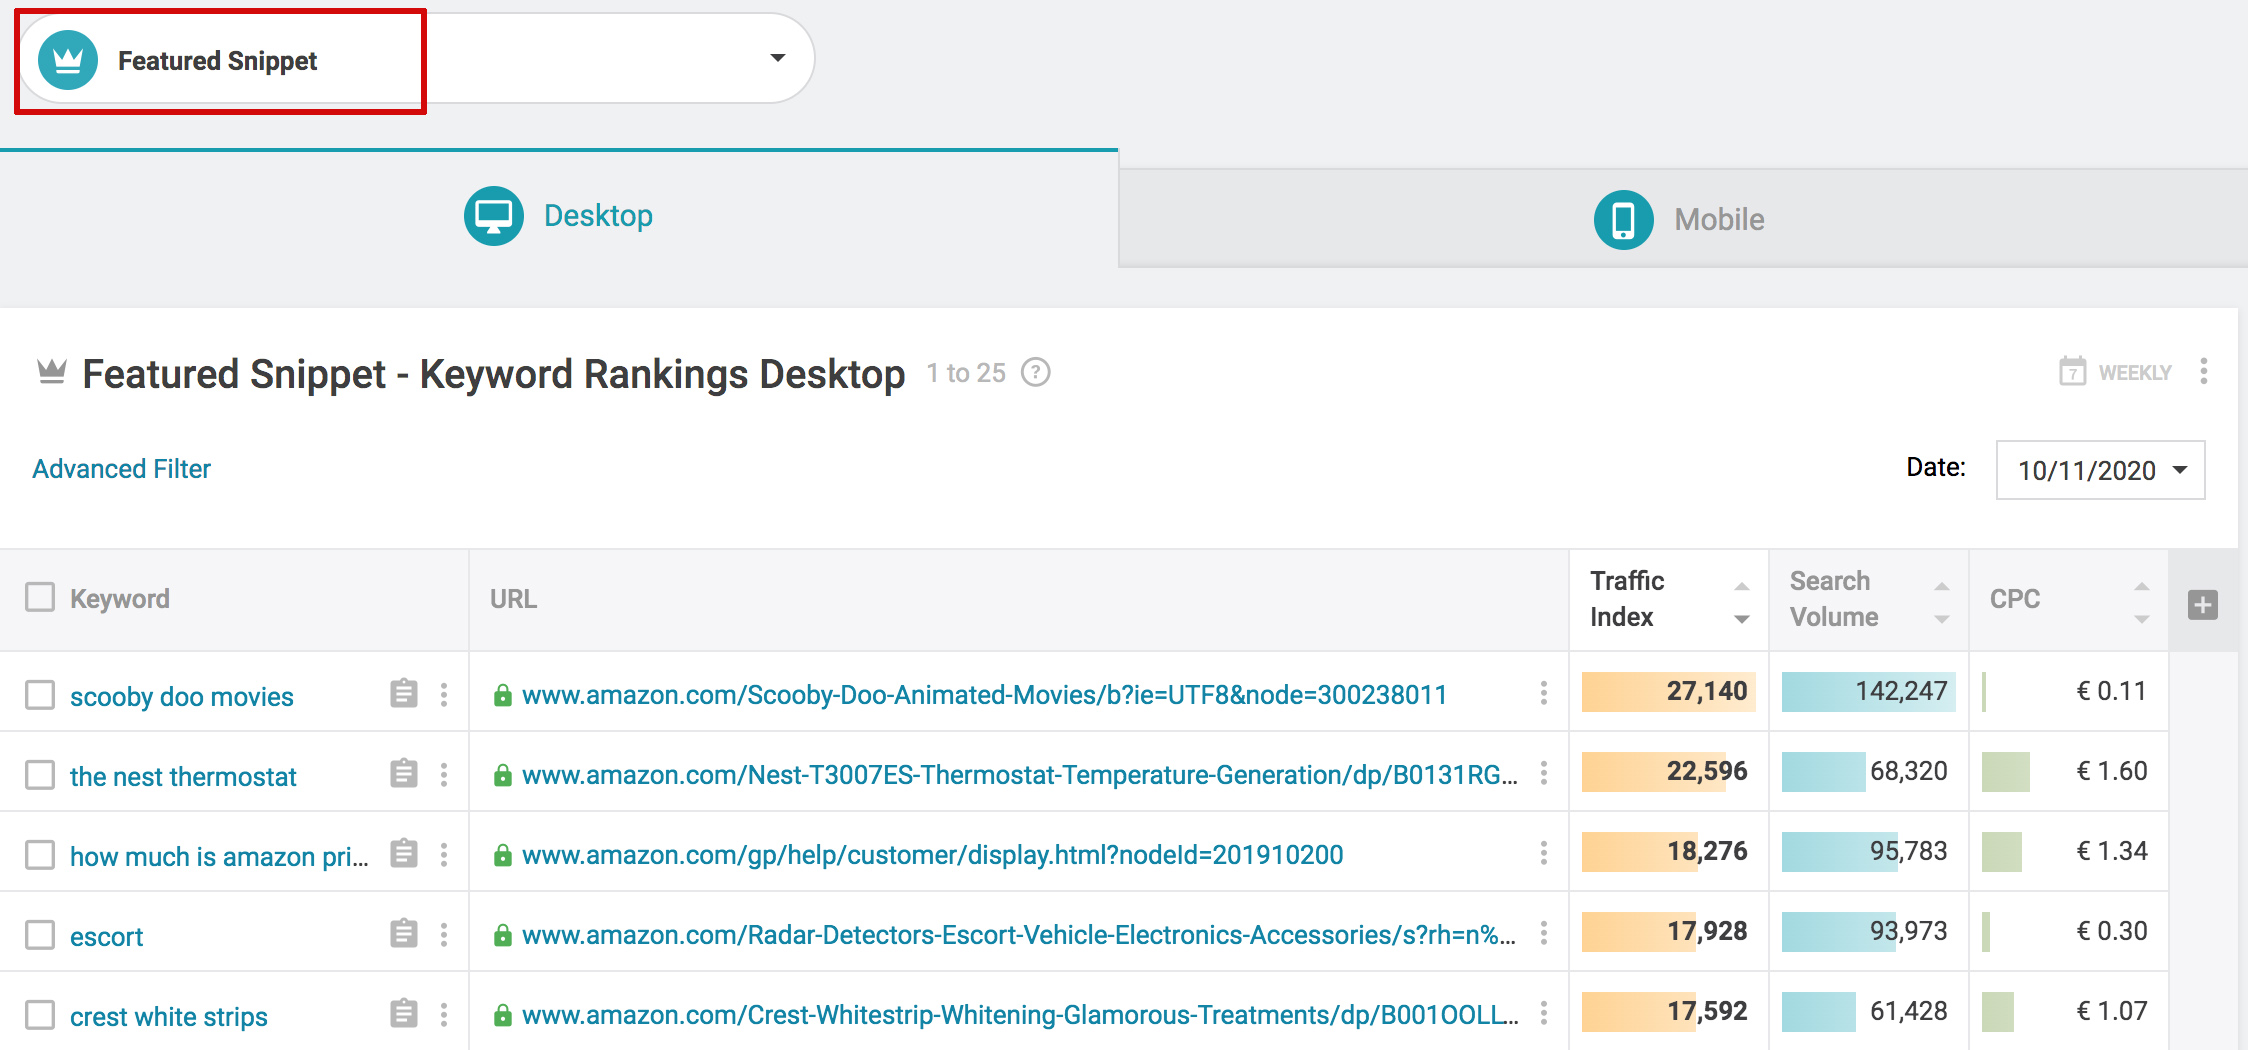
Task: Open keyword options menu for escort
Action: pos(444,934)
